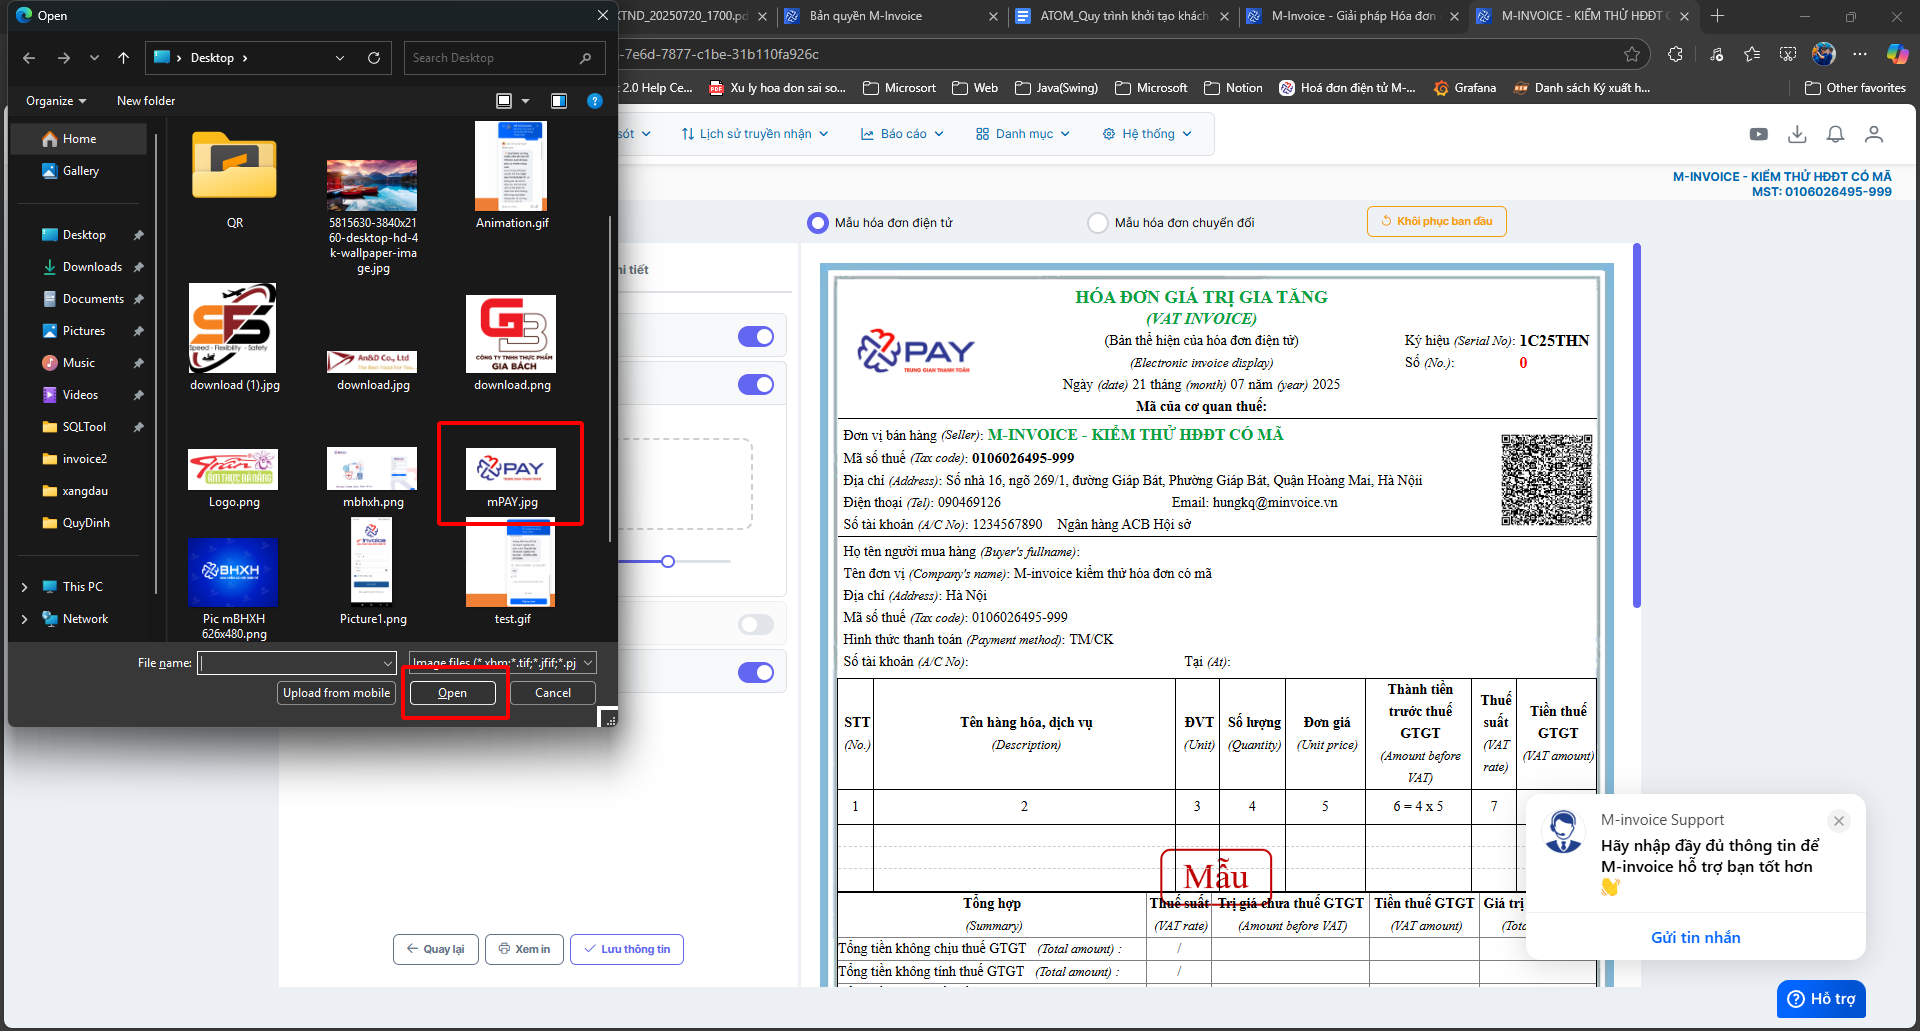Select Downloads in navigation pane

point(92,267)
